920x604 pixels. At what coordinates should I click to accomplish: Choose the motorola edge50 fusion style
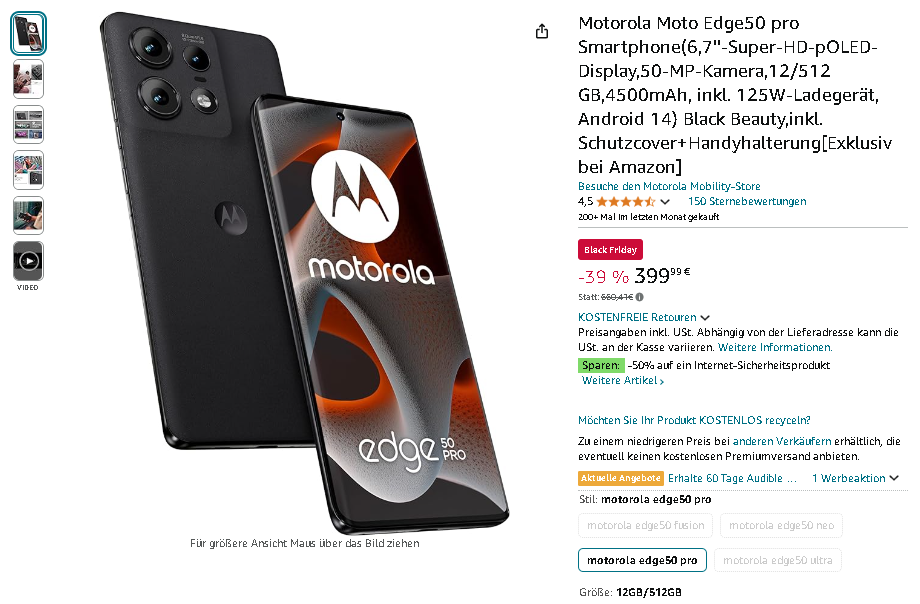point(645,525)
